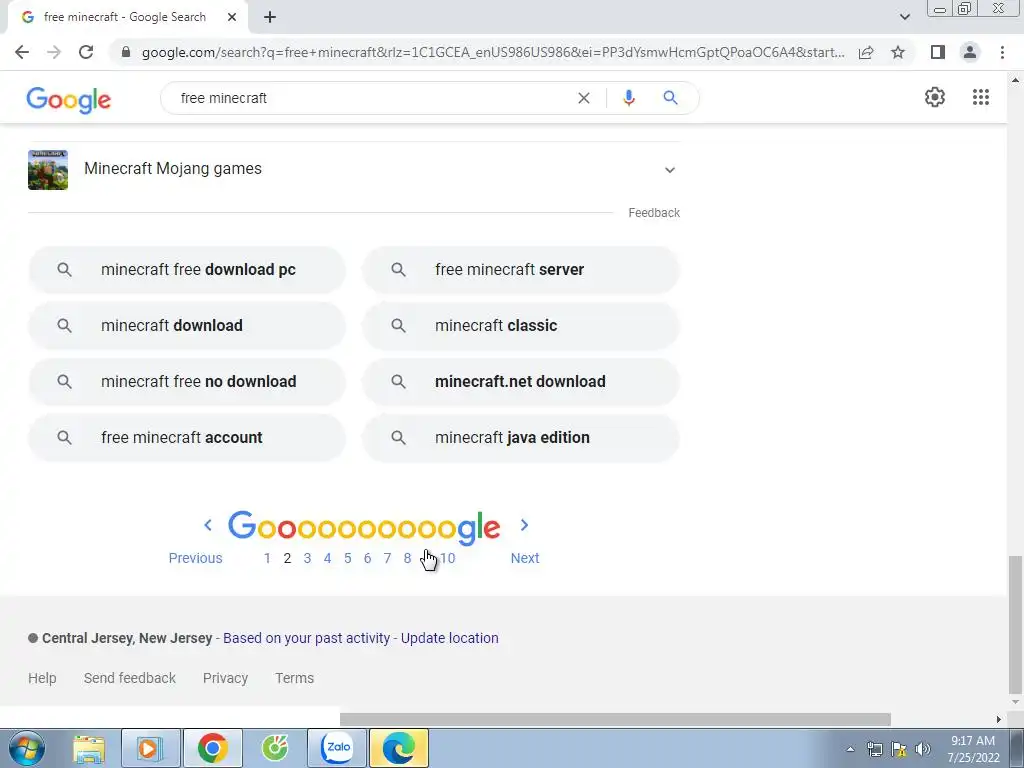Click the Feedback link

coord(654,213)
